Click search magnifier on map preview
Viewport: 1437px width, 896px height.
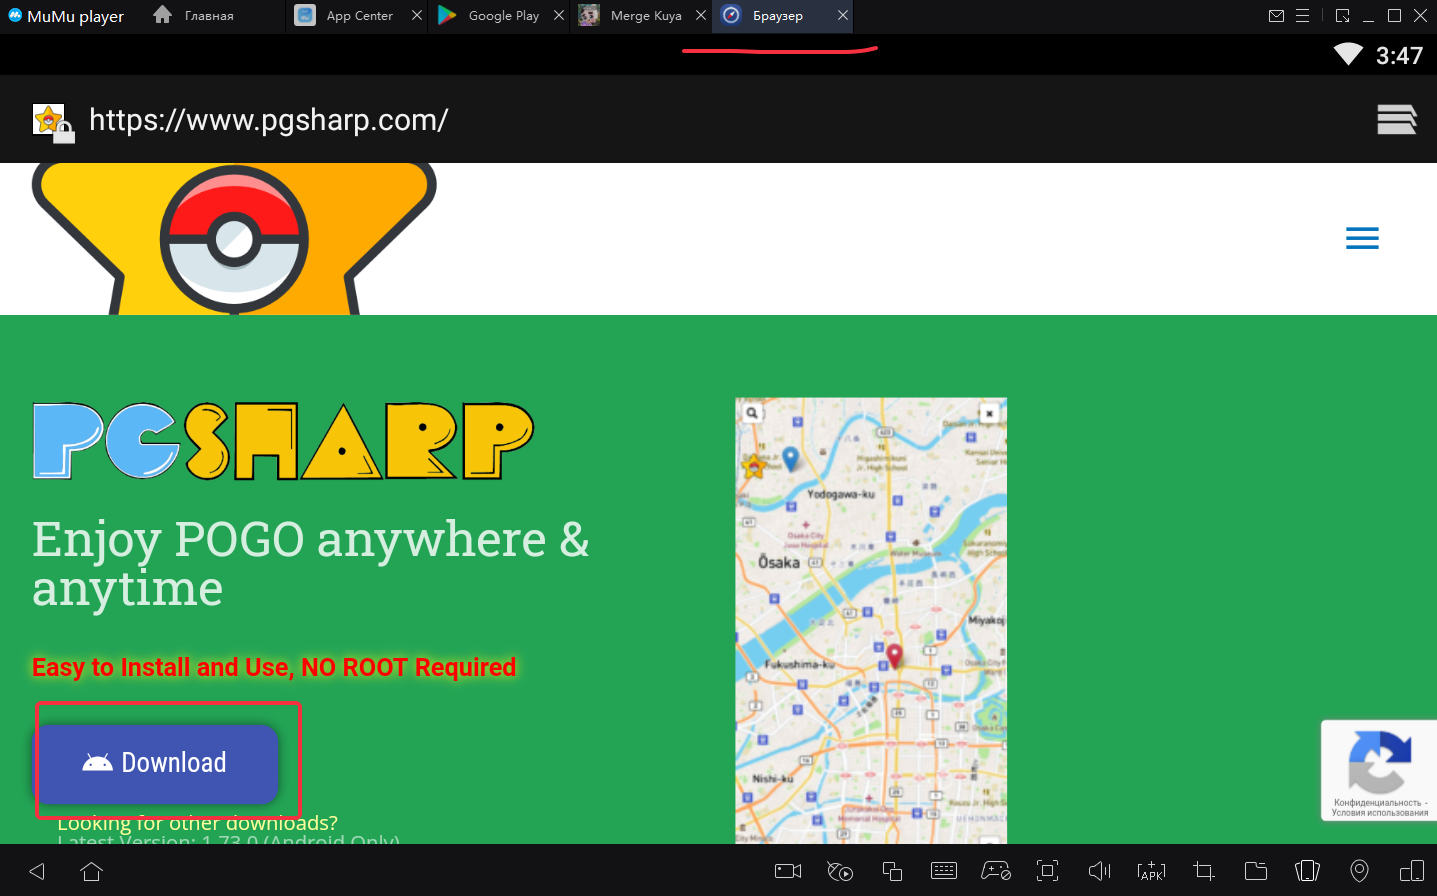pyautogui.click(x=752, y=412)
